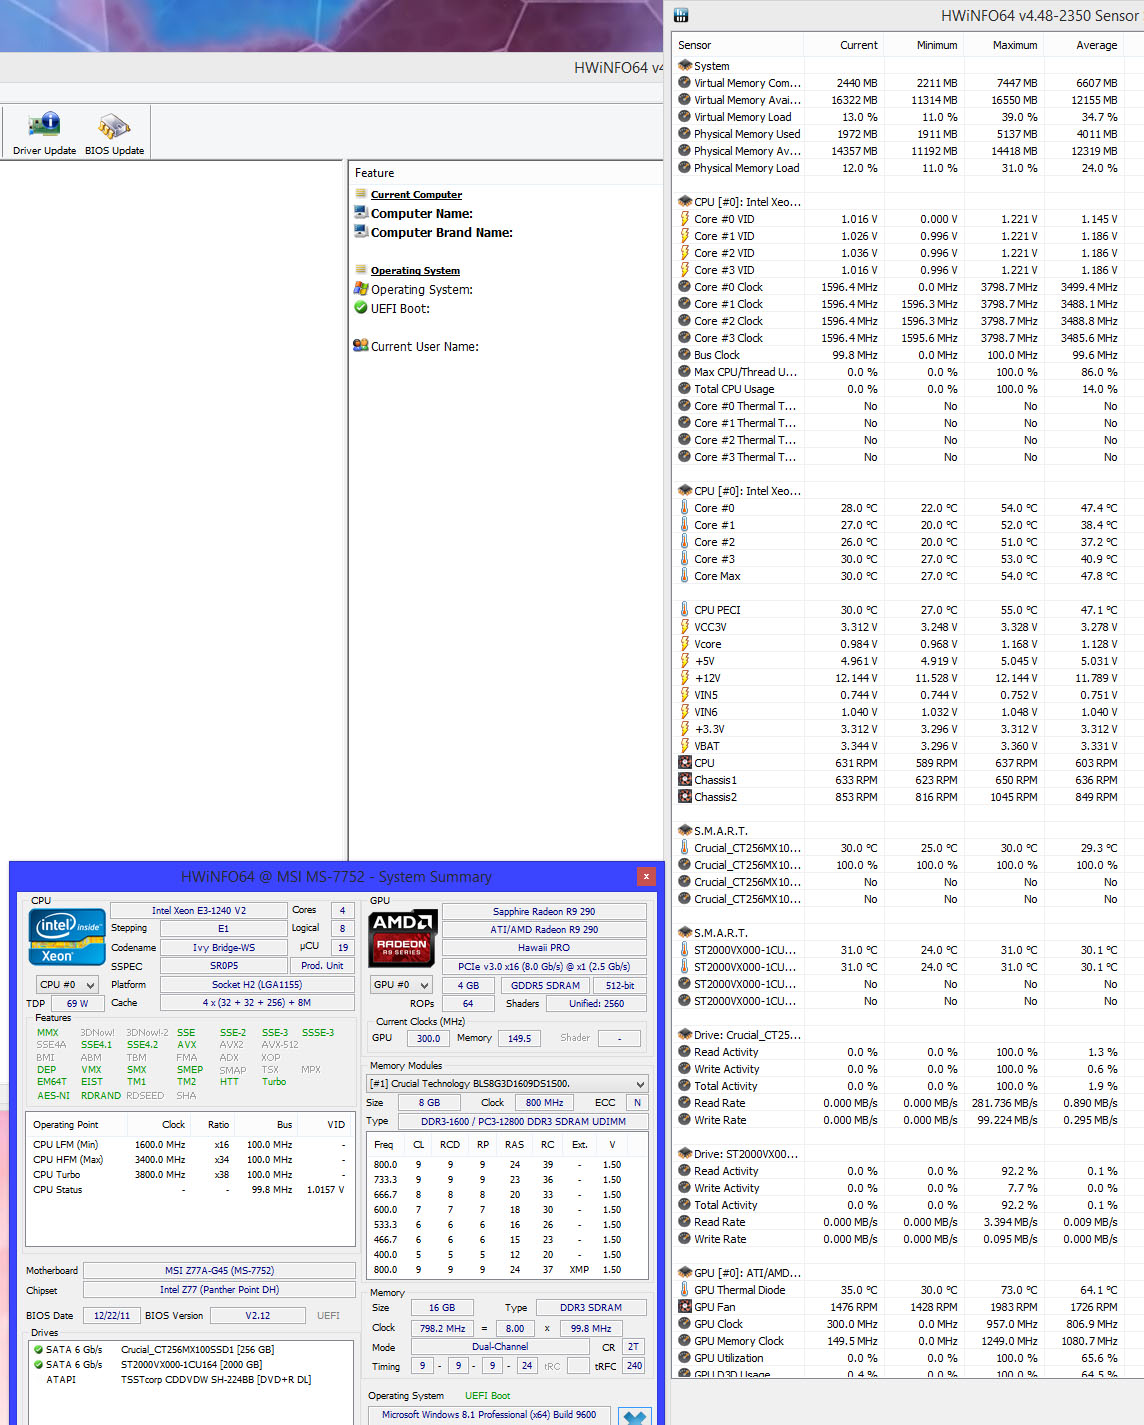Click the Operating Point column header
1144x1425 pixels.
tap(66, 1124)
